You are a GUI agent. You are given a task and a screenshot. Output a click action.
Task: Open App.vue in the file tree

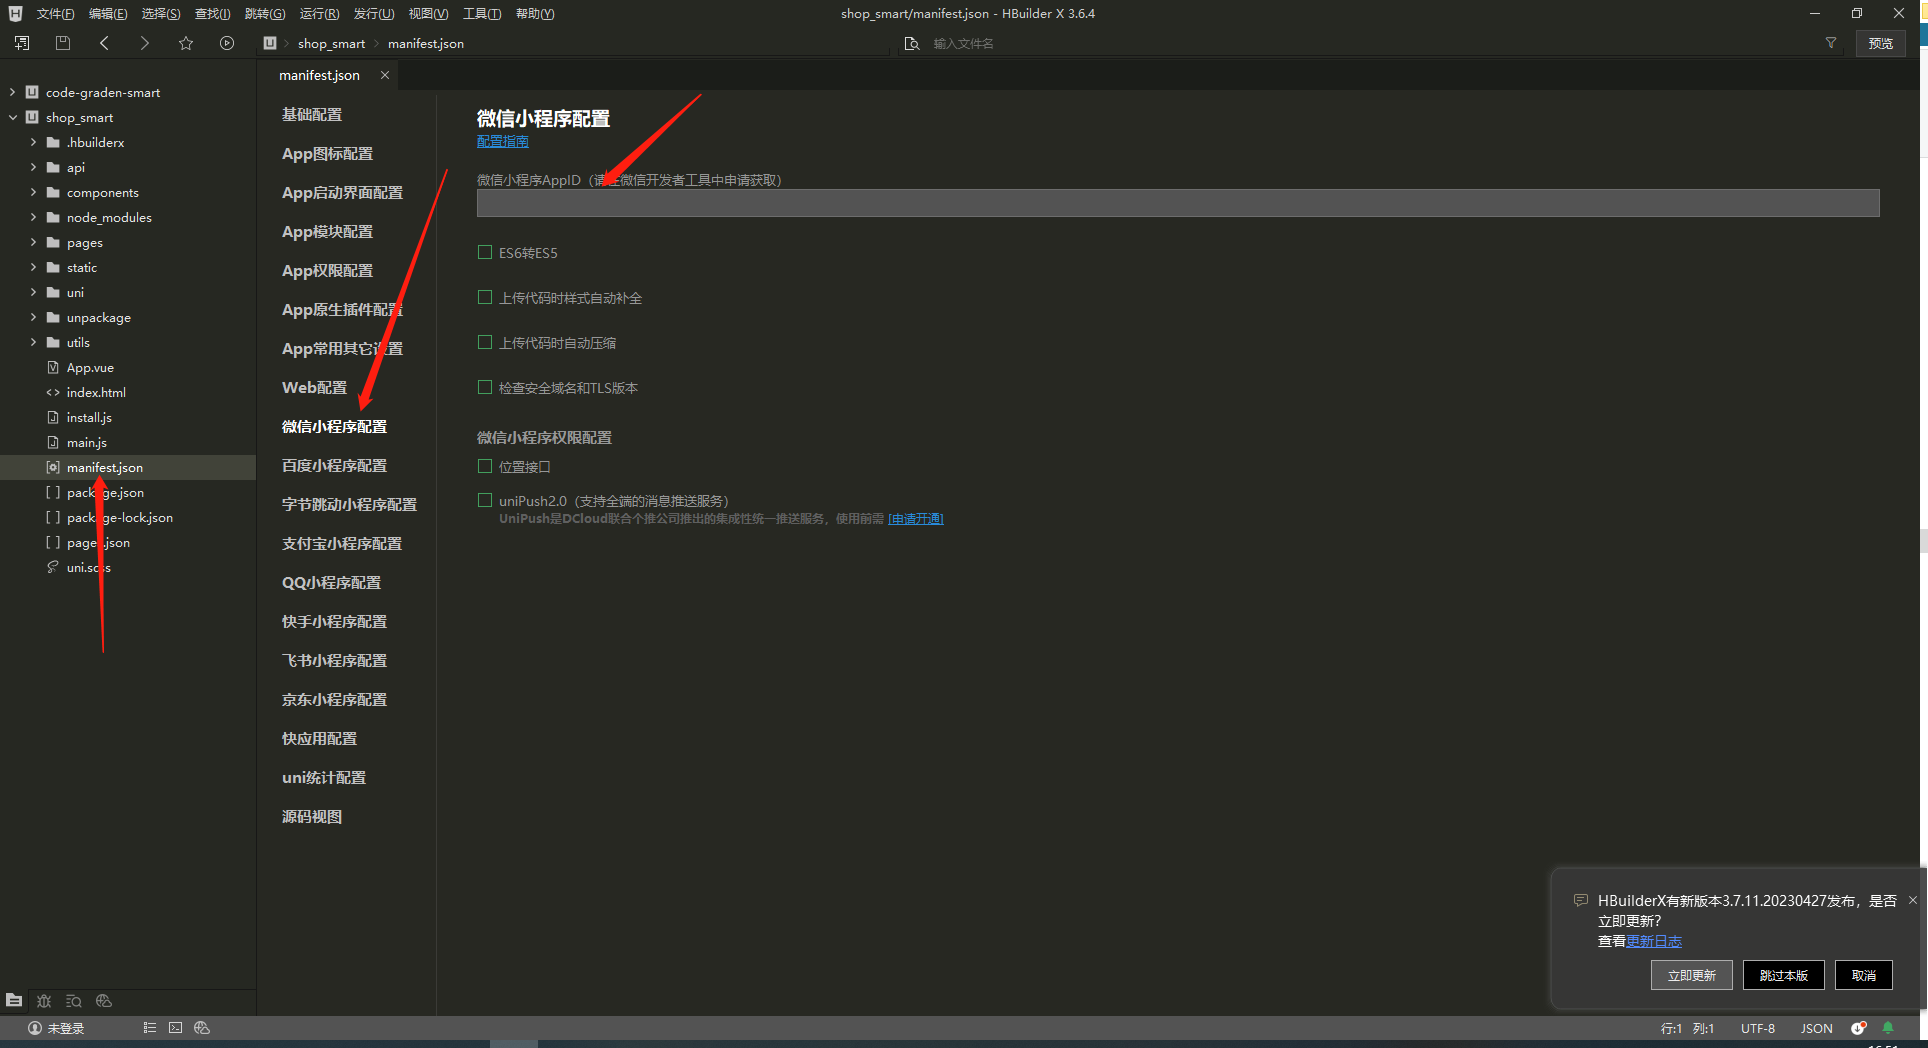pyautogui.click(x=90, y=368)
